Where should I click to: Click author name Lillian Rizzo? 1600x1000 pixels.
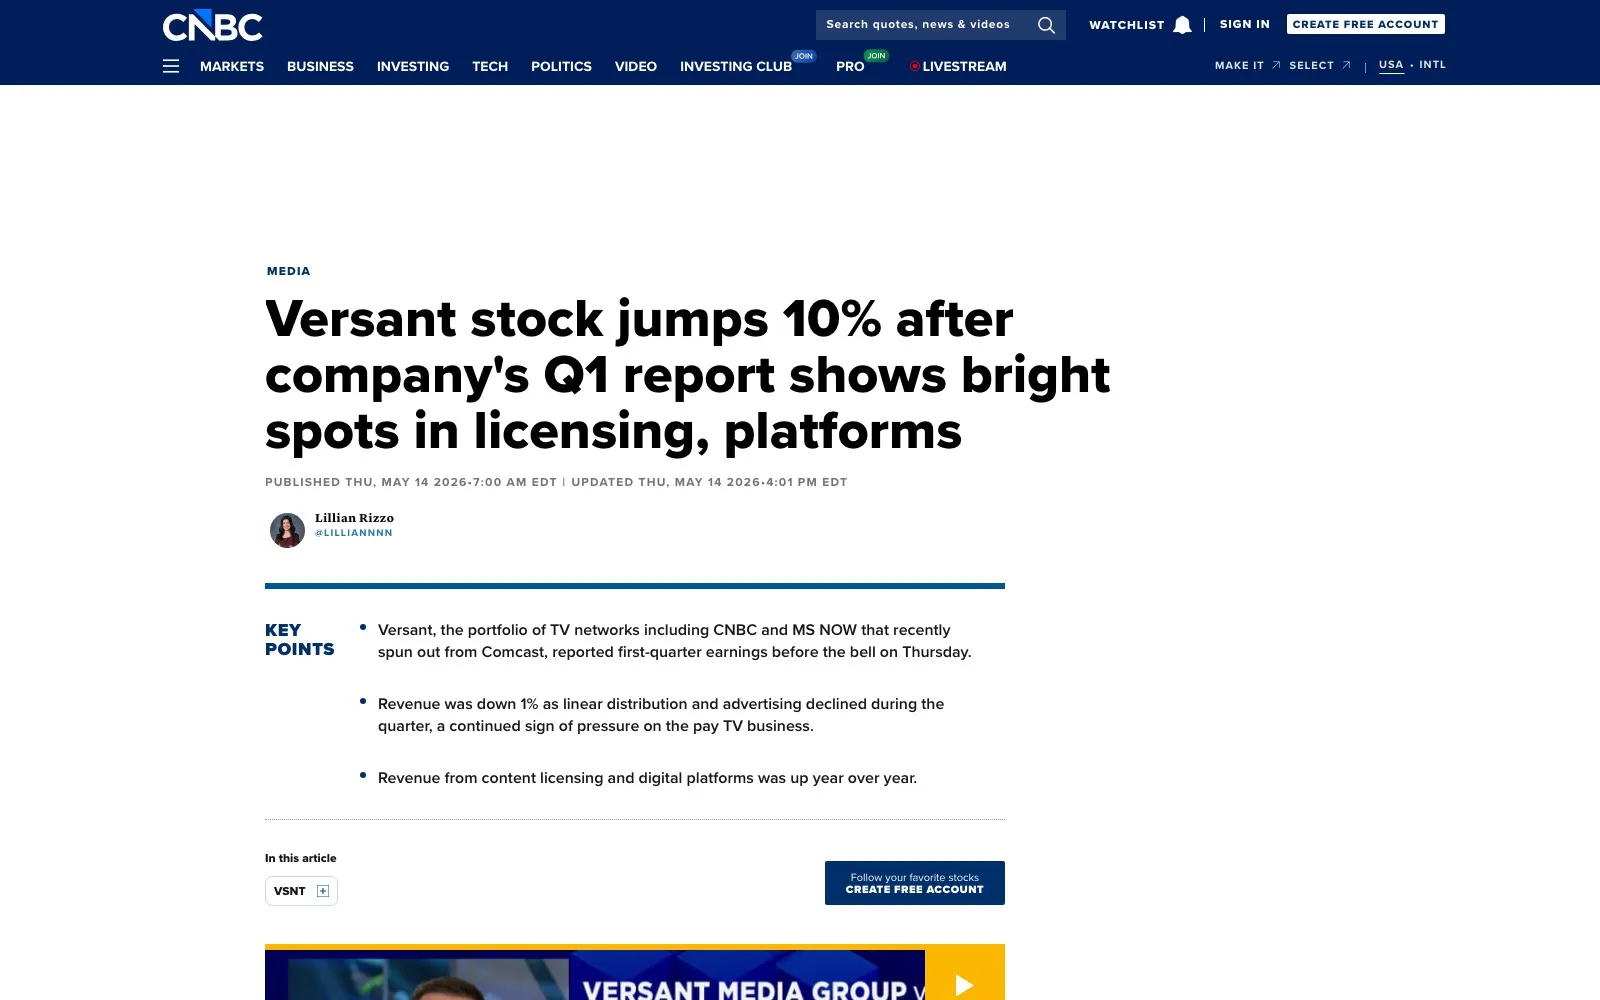coord(354,518)
